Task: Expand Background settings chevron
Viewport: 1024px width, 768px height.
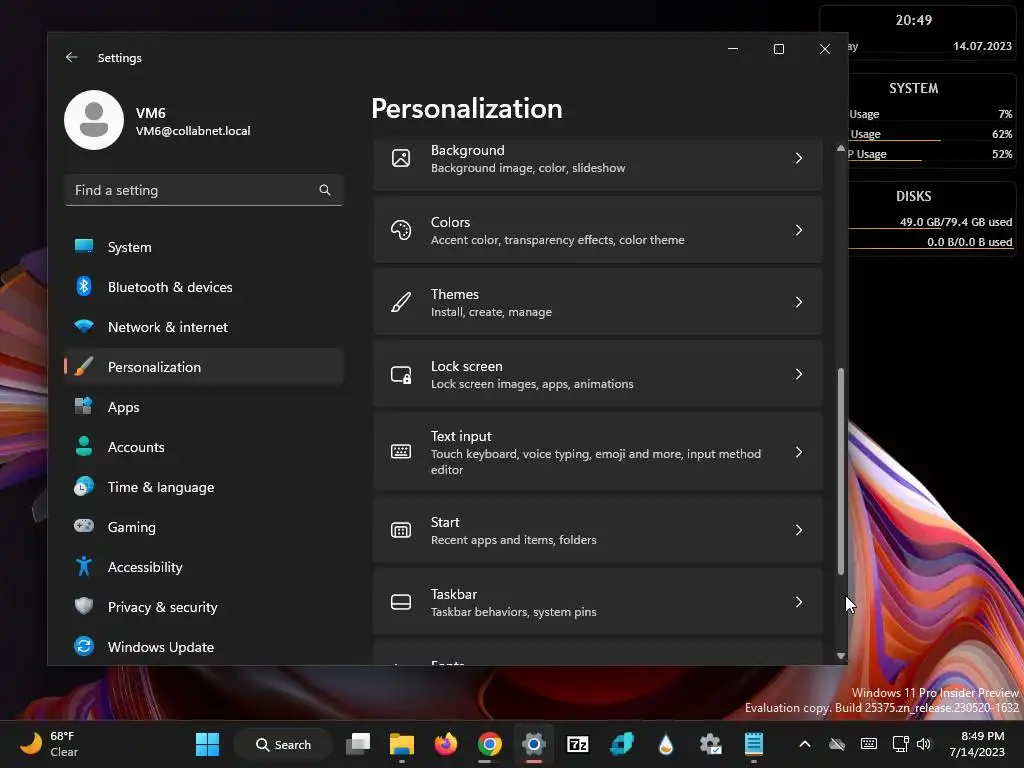Action: 799,158
